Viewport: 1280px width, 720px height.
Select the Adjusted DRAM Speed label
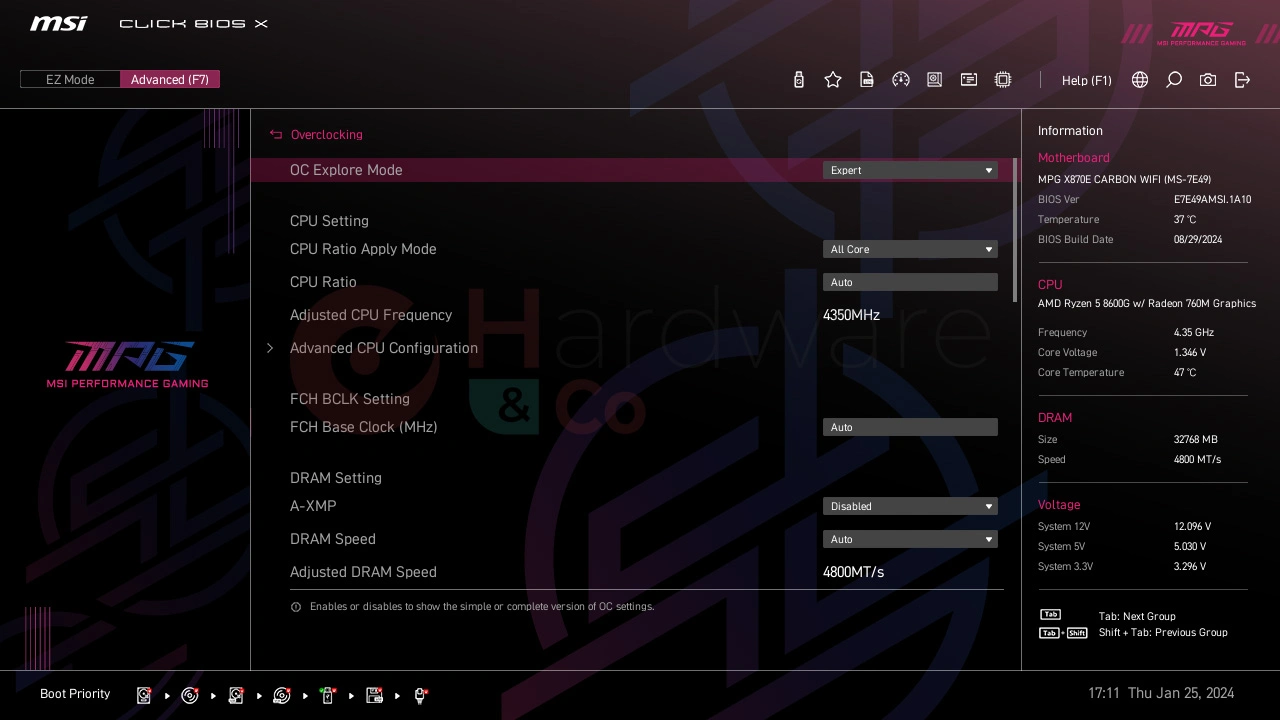(x=363, y=572)
